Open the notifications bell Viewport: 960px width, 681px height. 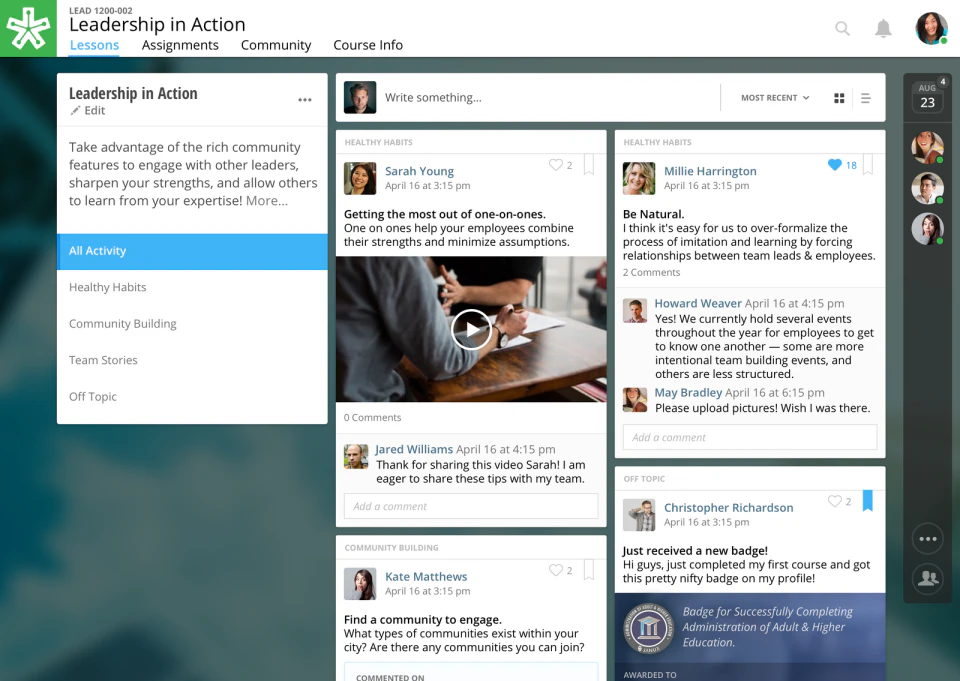coord(883,29)
